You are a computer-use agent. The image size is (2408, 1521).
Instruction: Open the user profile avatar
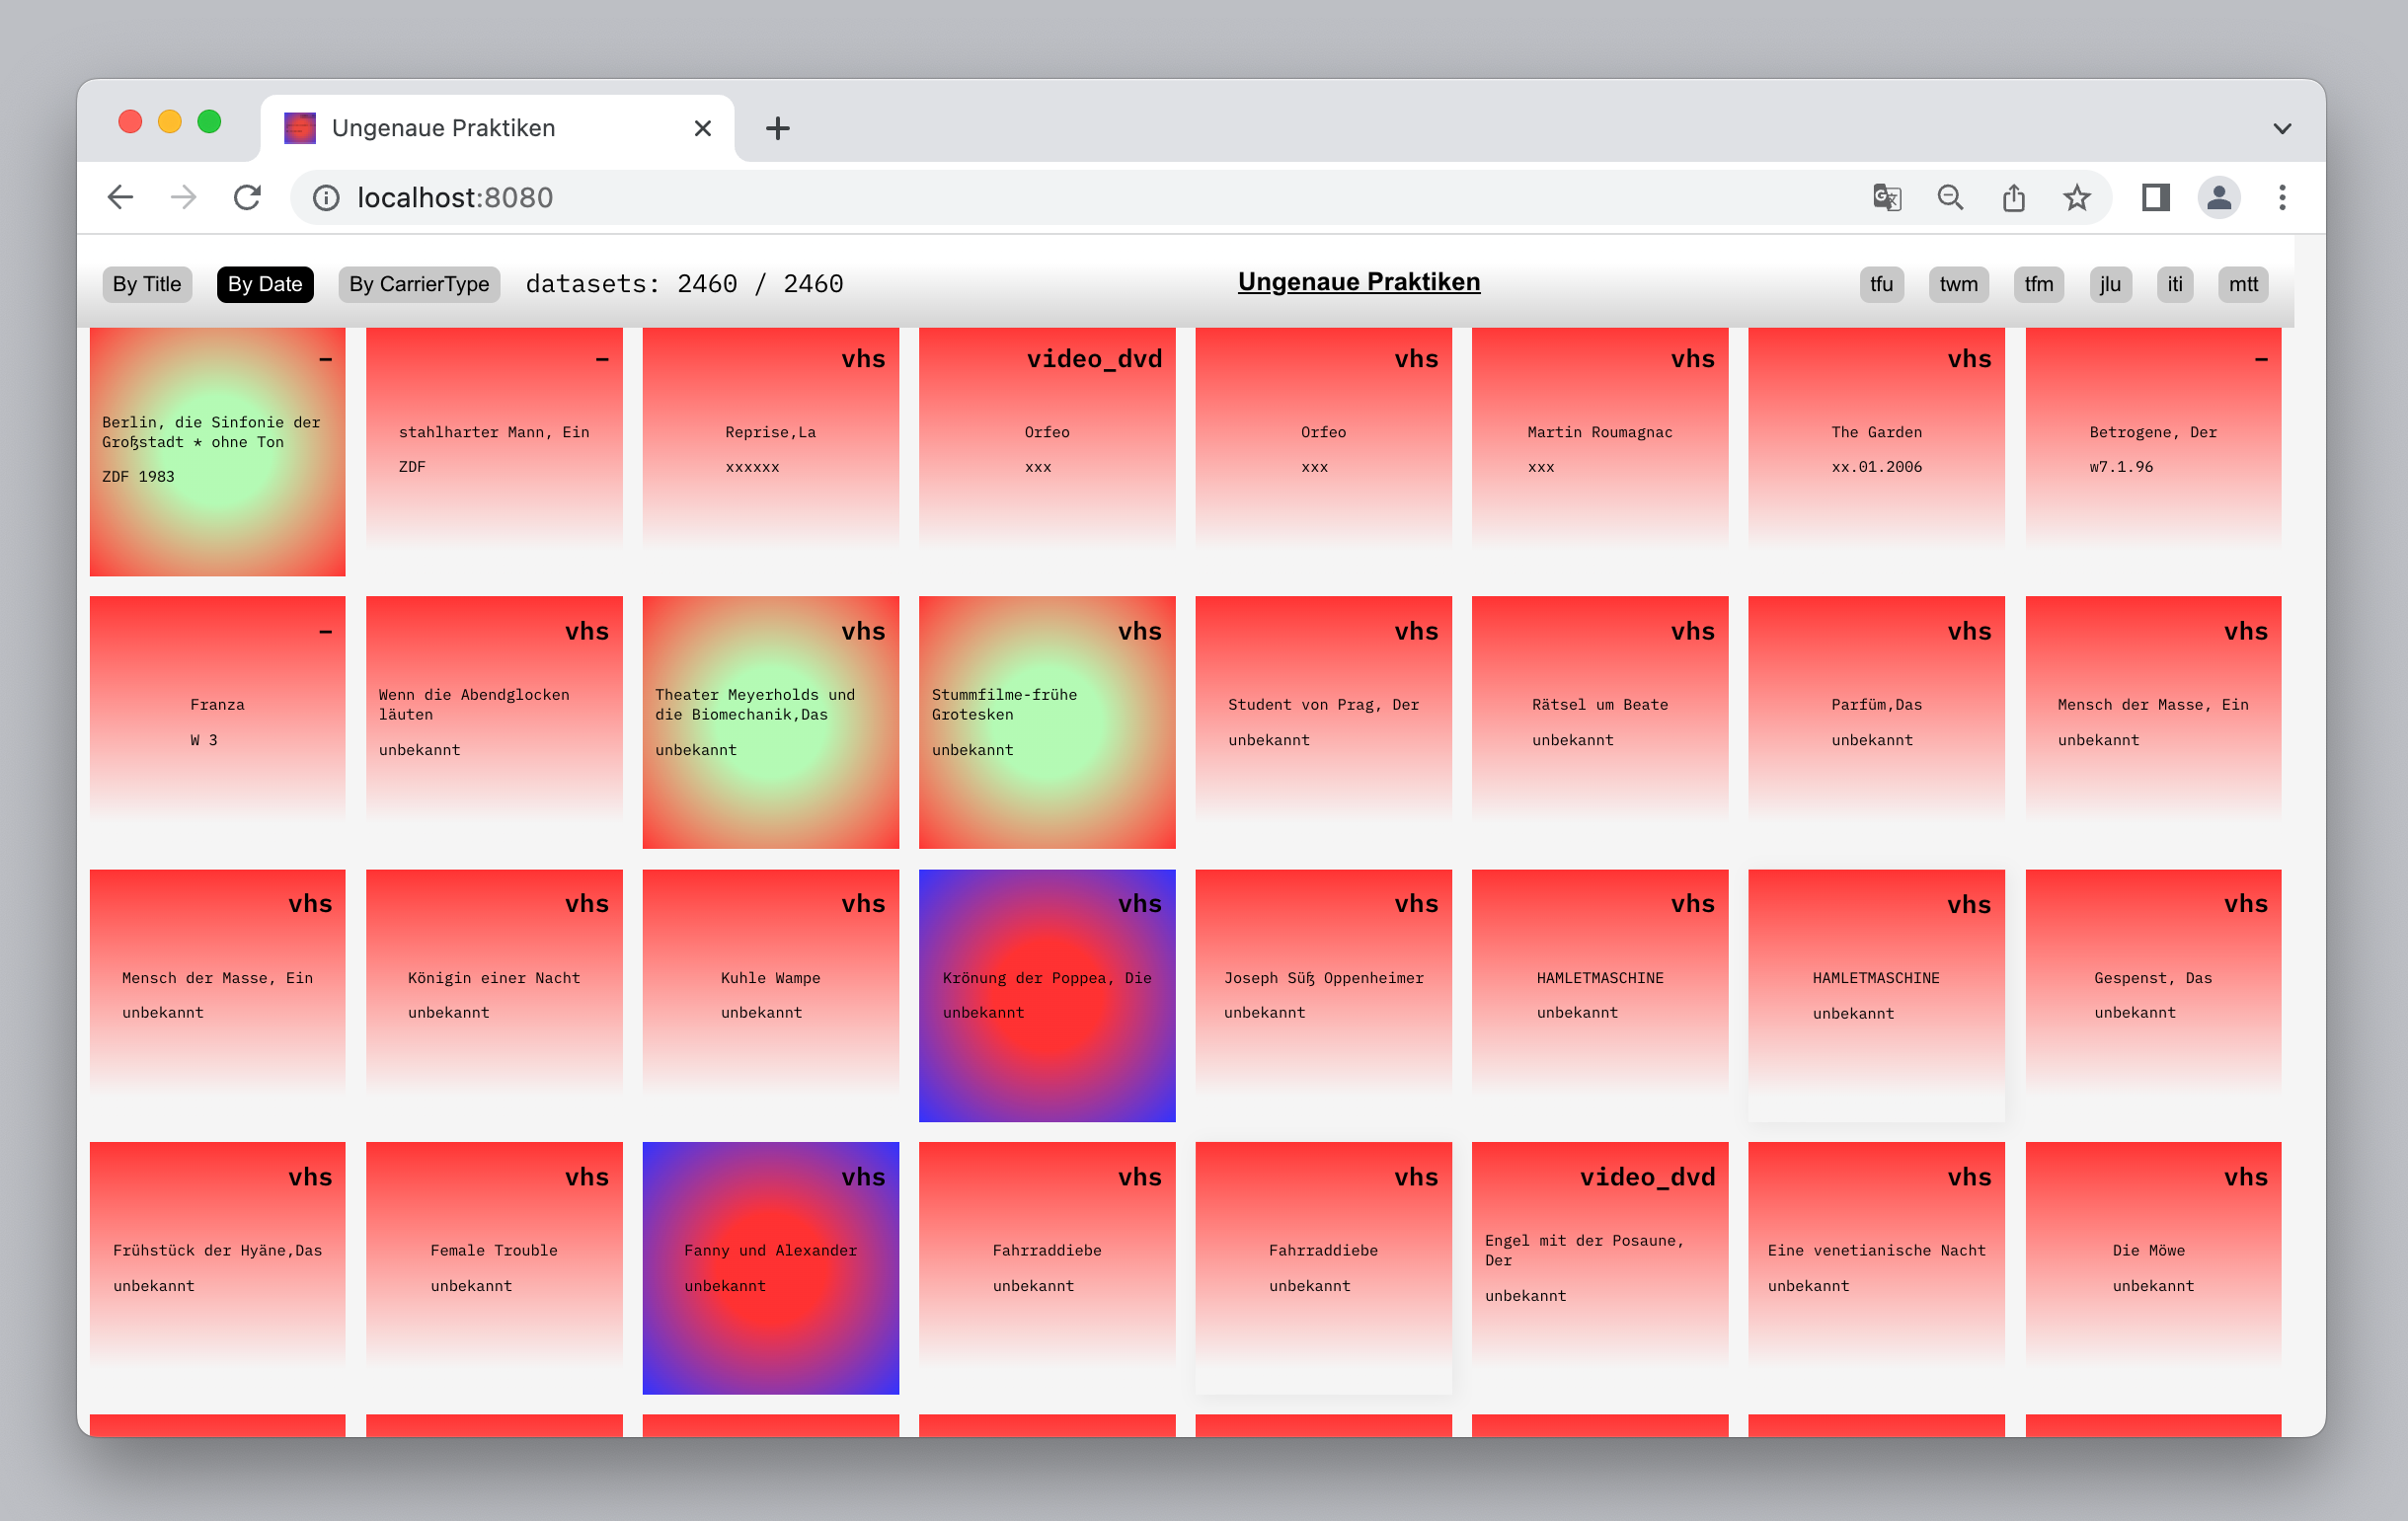pos(2218,197)
